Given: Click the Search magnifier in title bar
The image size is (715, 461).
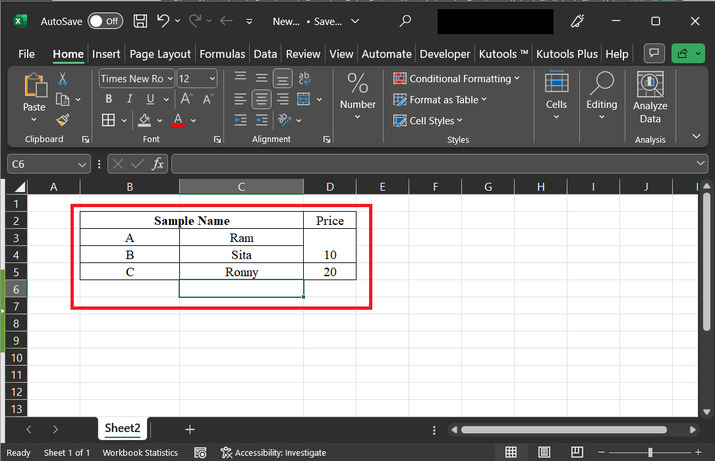Looking at the screenshot, I should tap(404, 20).
